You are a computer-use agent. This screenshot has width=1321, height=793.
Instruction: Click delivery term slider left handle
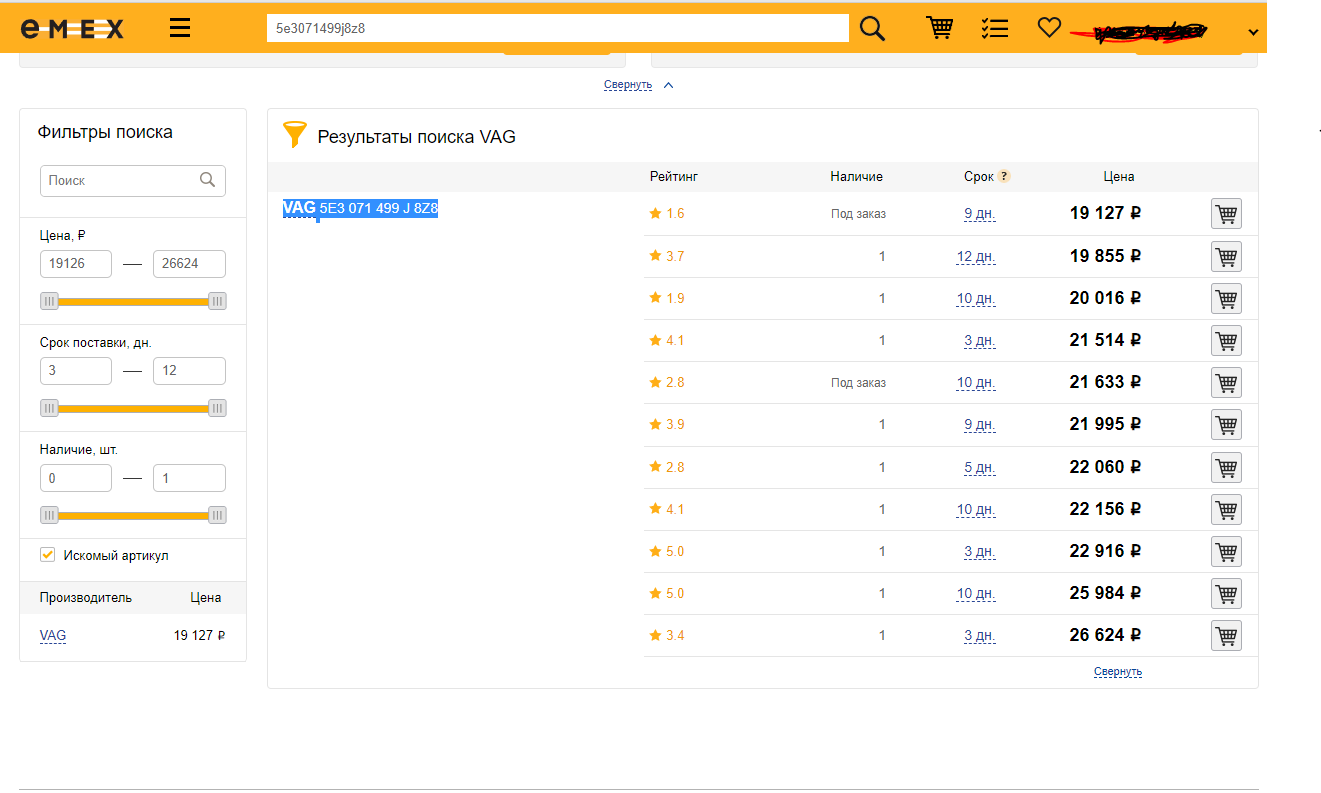click(49, 408)
